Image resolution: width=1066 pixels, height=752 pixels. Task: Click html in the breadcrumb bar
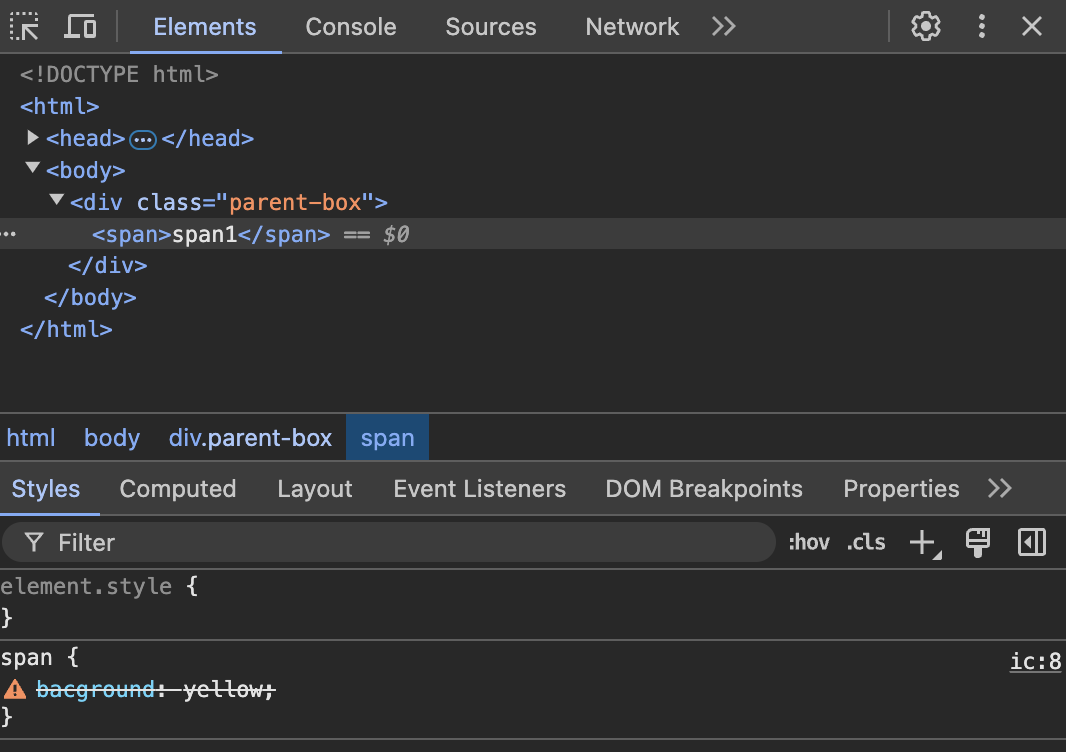(31, 438)
